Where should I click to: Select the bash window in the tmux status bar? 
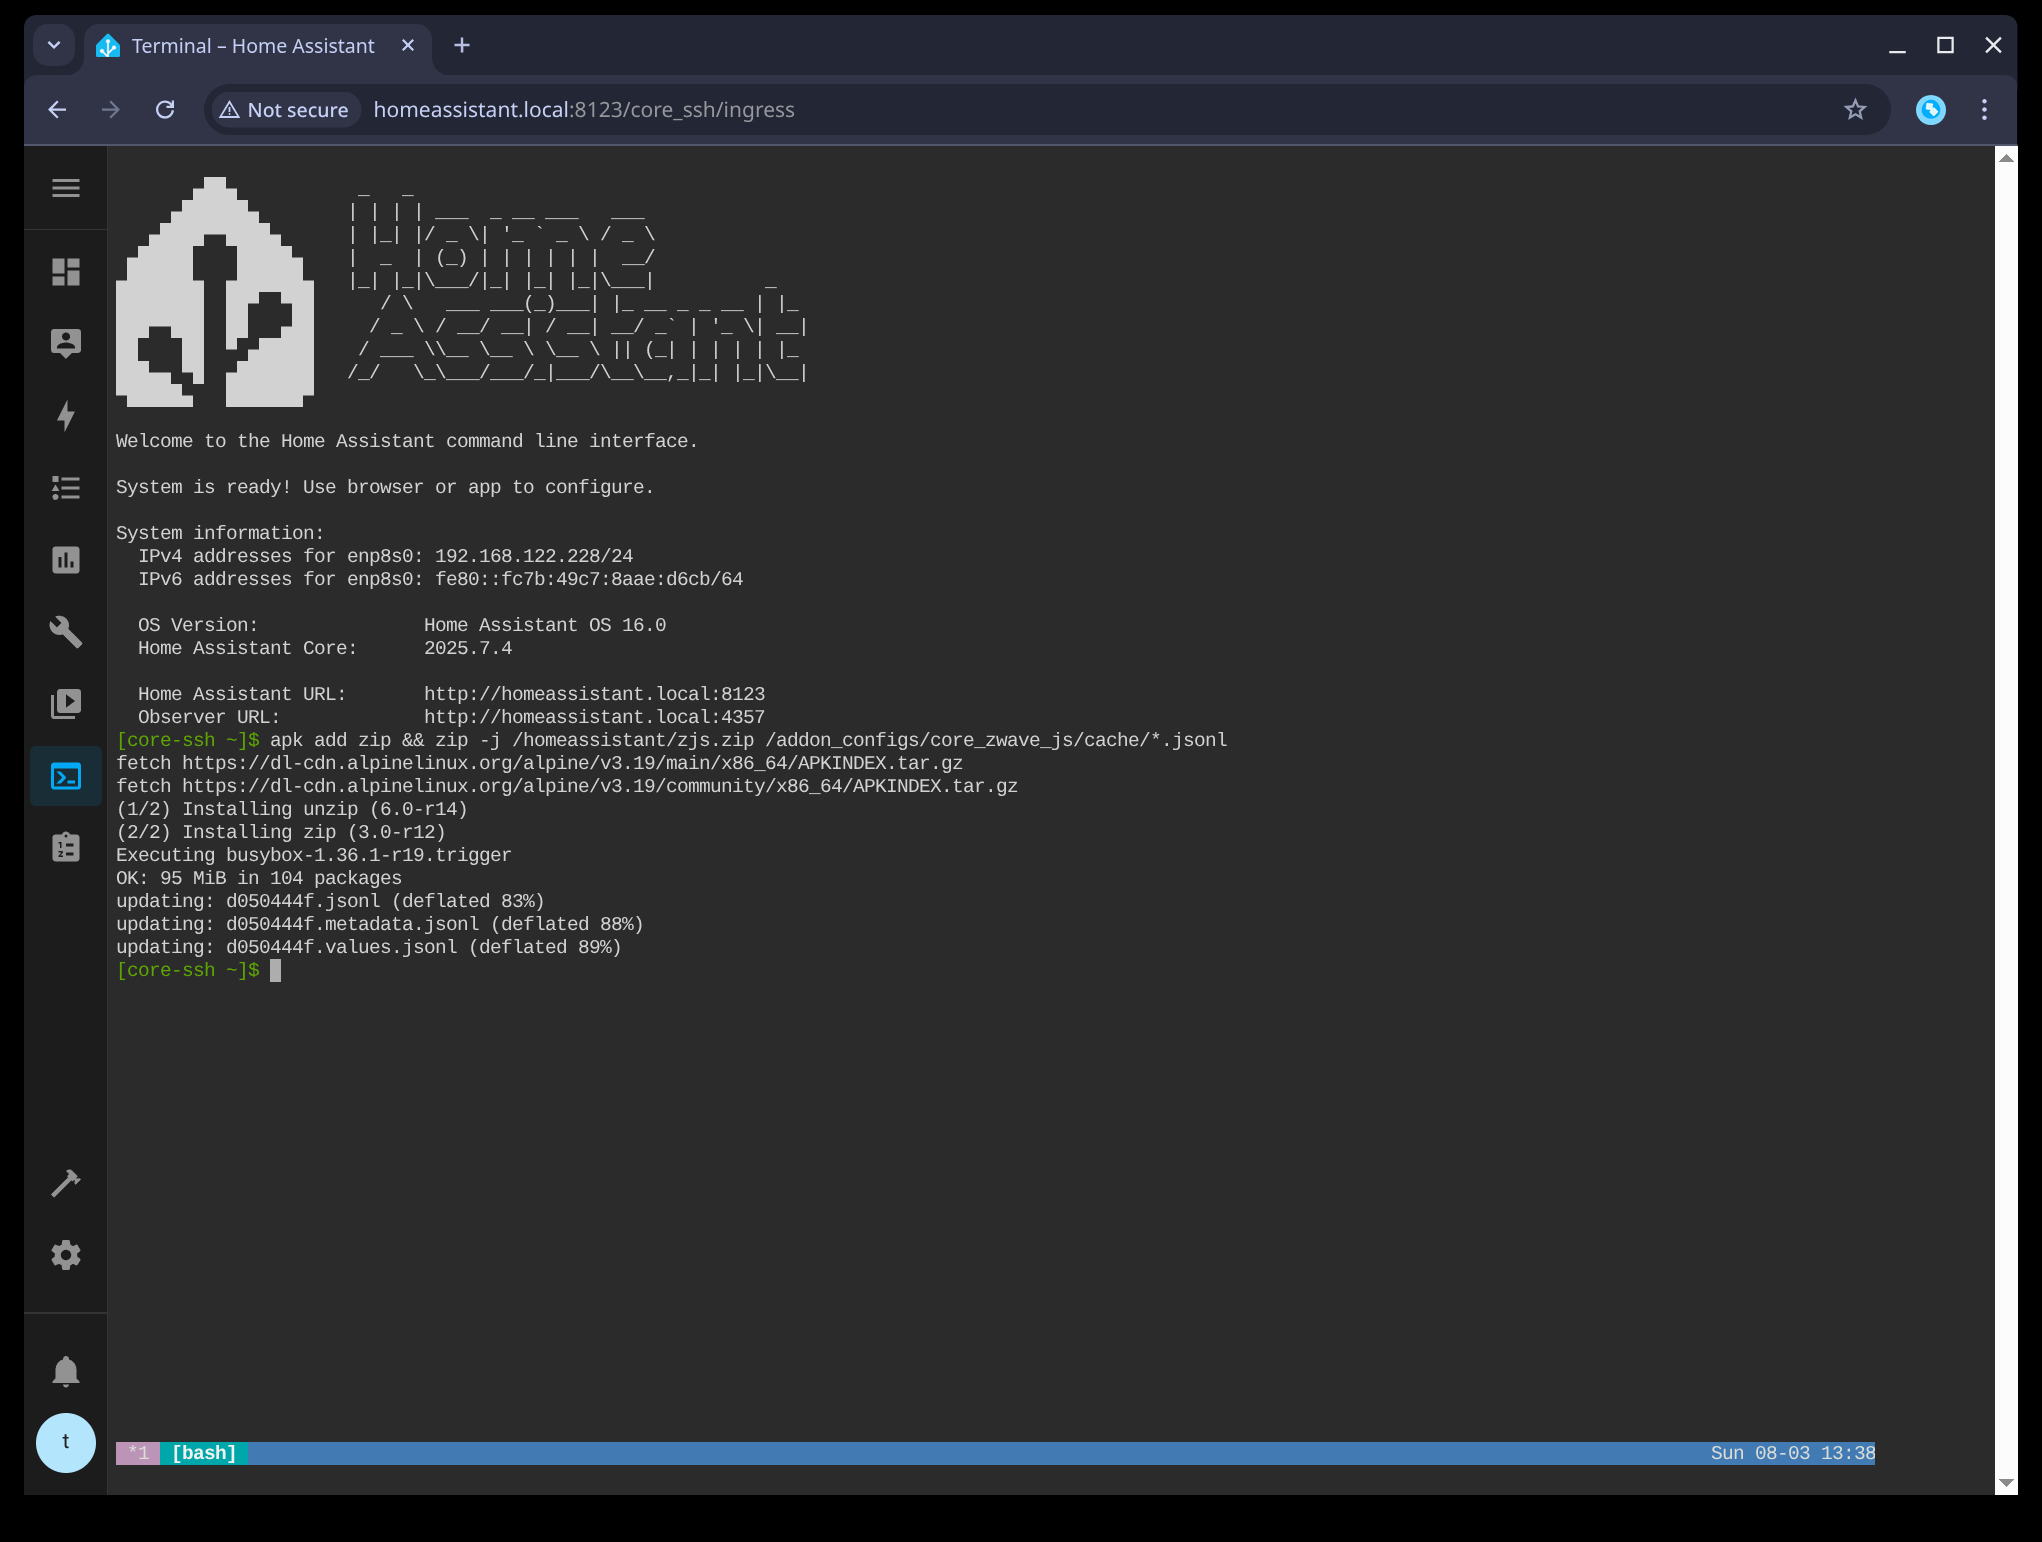pyautogui.click(x=203, y=1453)
